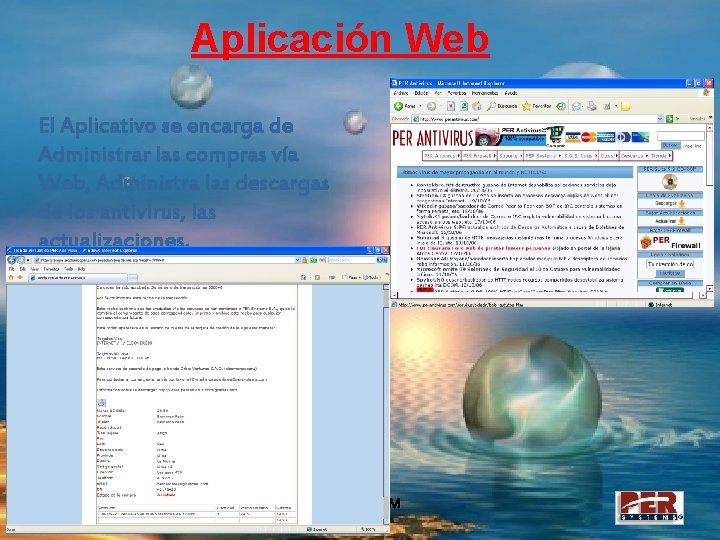Print page from PER Antivirus browser toolbar
This screenshot has width=720, height=540.
click(x=592, y=106)
